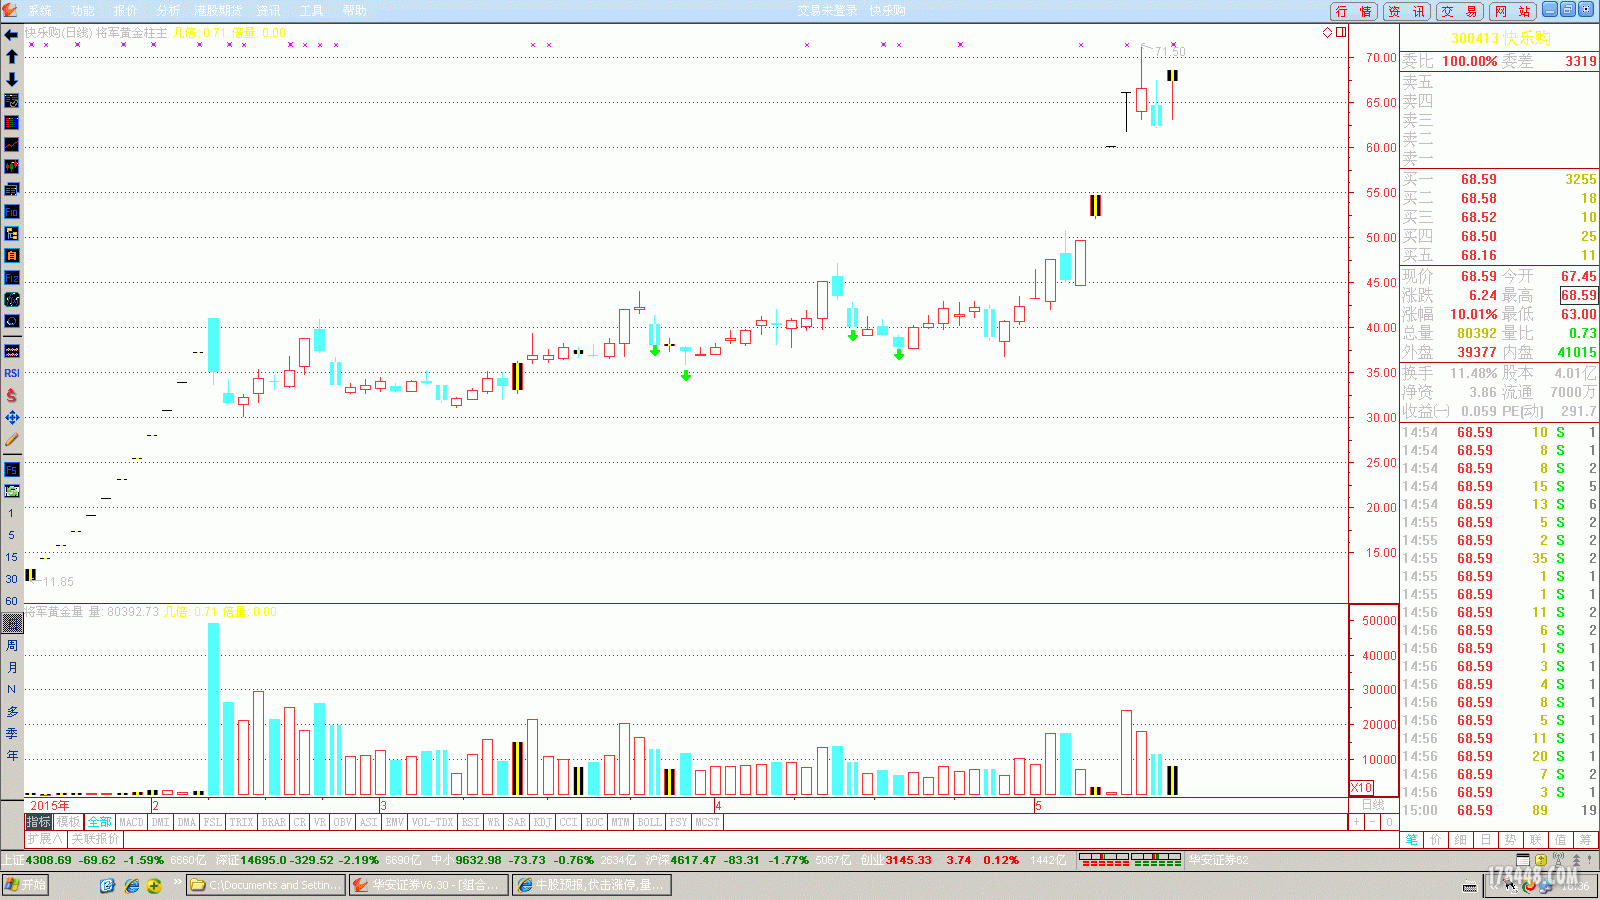Select the MACD indicator tab
Image resolution: width=1600 pixels, height=900 pixels.
(132, 822)
